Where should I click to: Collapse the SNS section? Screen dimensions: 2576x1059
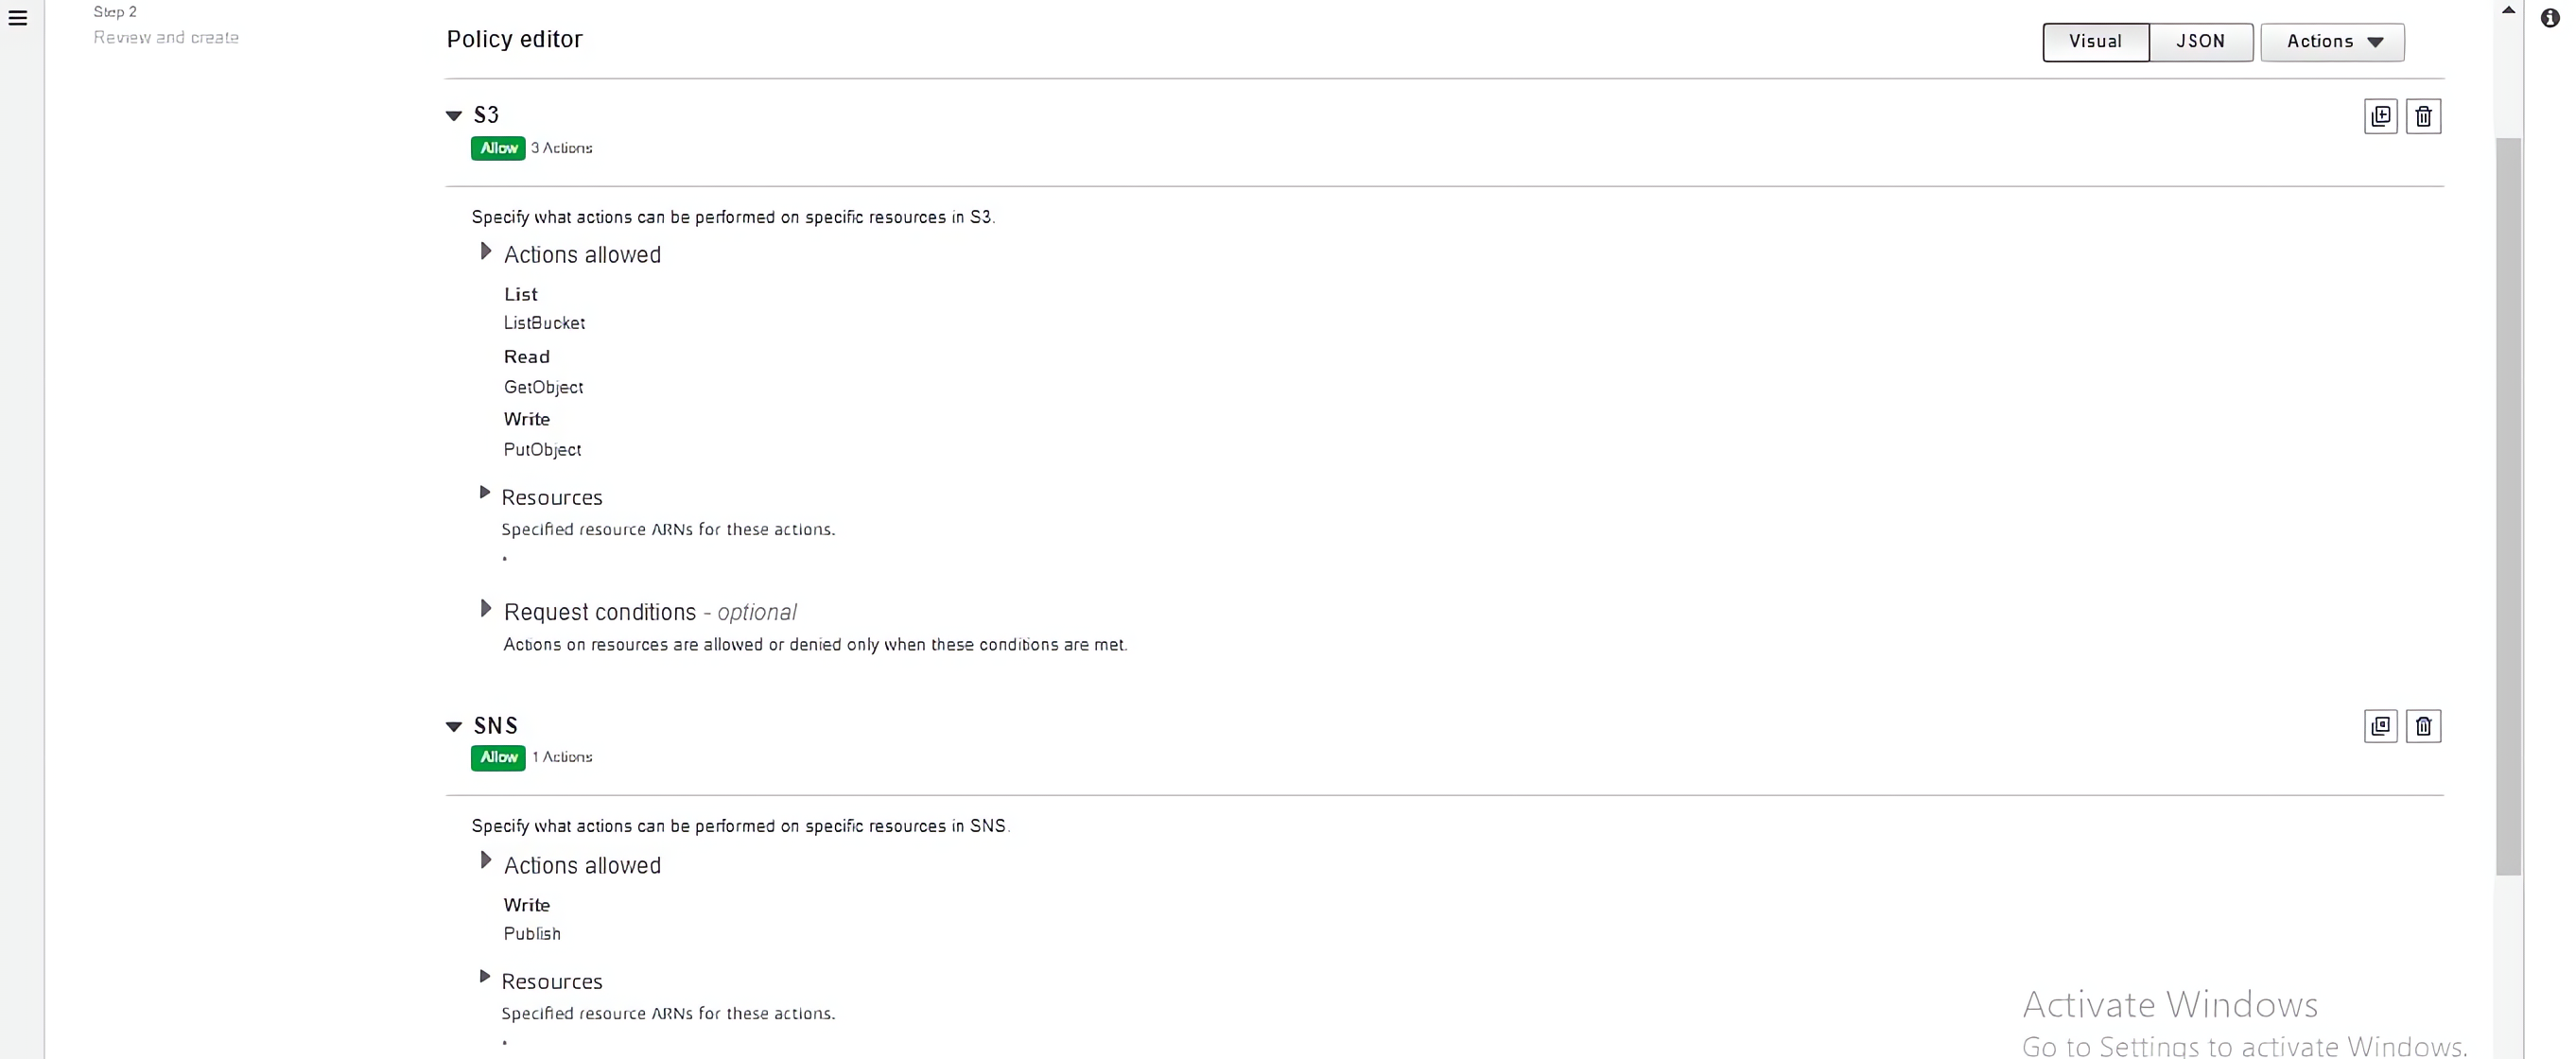click(x=454, y=726)
